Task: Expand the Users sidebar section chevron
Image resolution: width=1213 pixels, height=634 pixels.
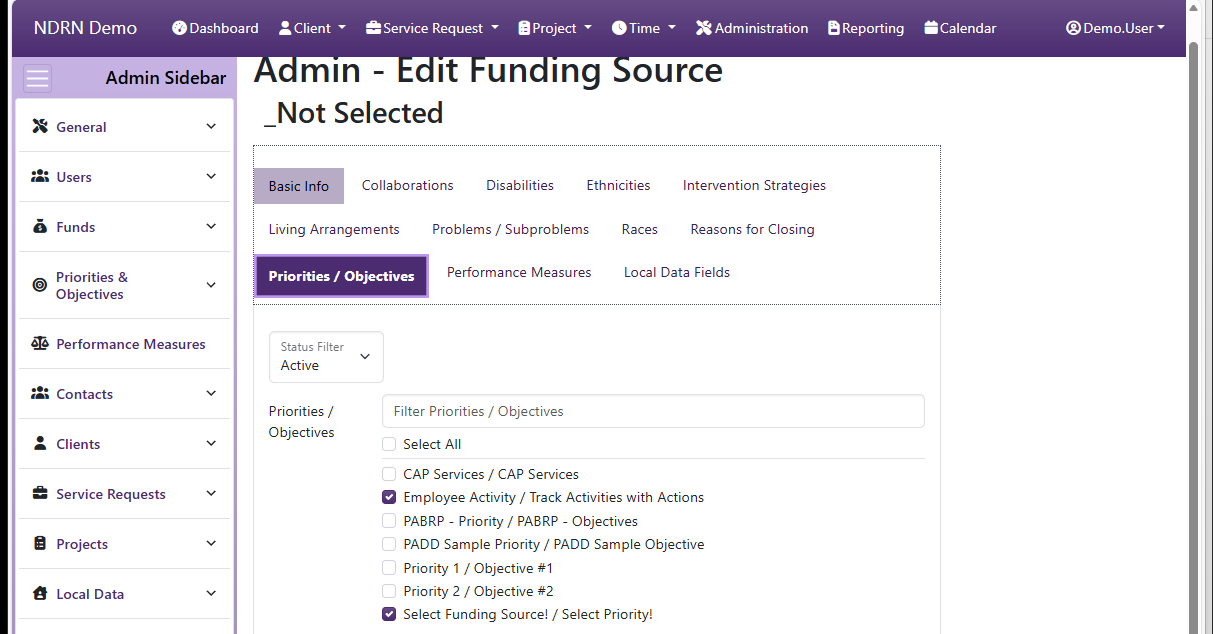Action: pos(211,177)
